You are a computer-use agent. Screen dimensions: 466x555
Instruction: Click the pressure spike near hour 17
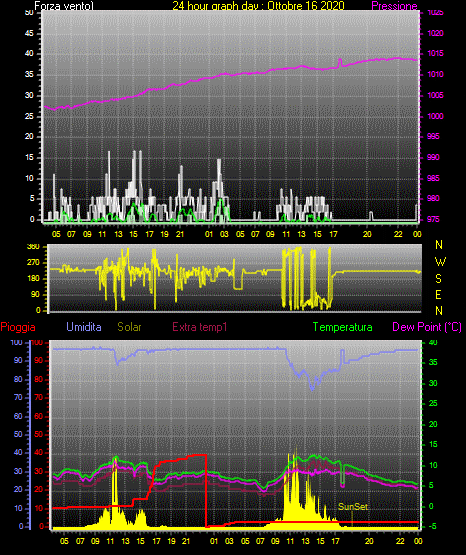pos(340,62)
